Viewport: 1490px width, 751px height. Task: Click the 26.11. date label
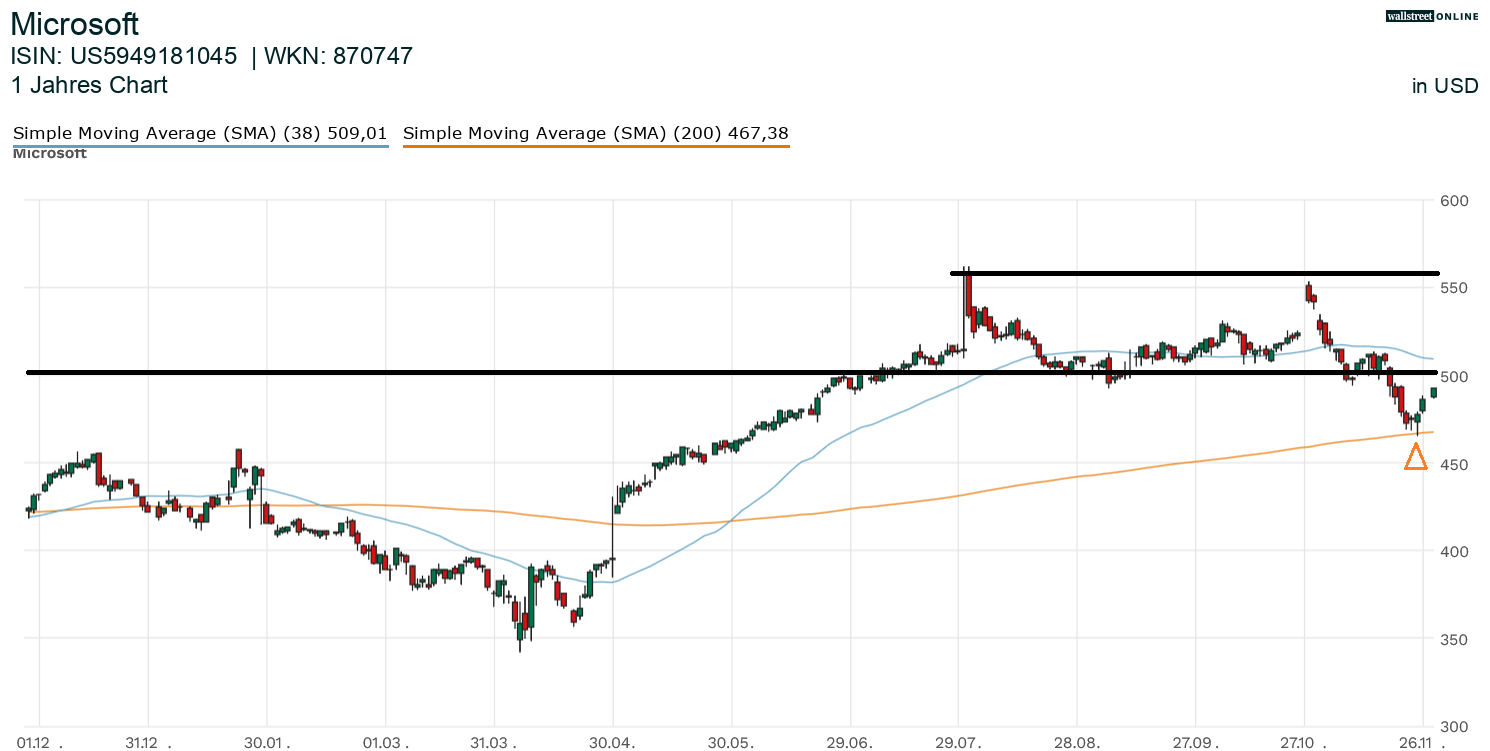[1422, 743]
